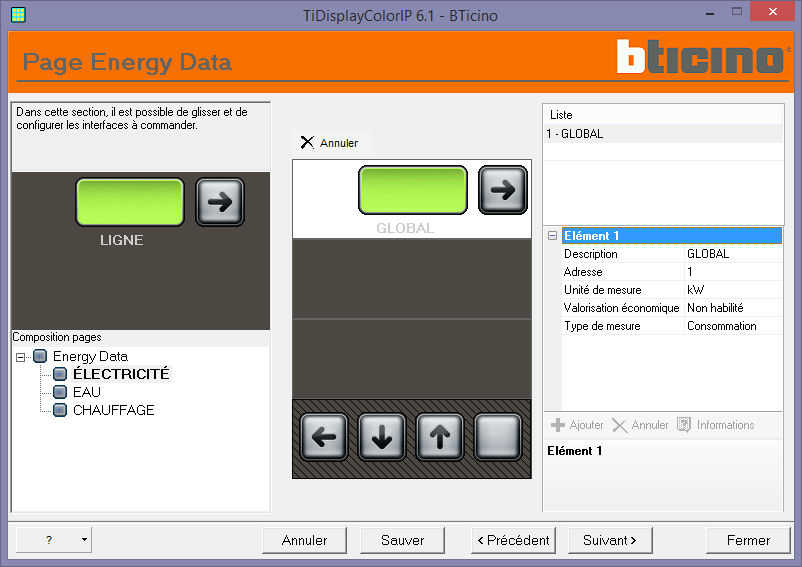Click the up arrow in the preview bottom bar

[439, 437]
